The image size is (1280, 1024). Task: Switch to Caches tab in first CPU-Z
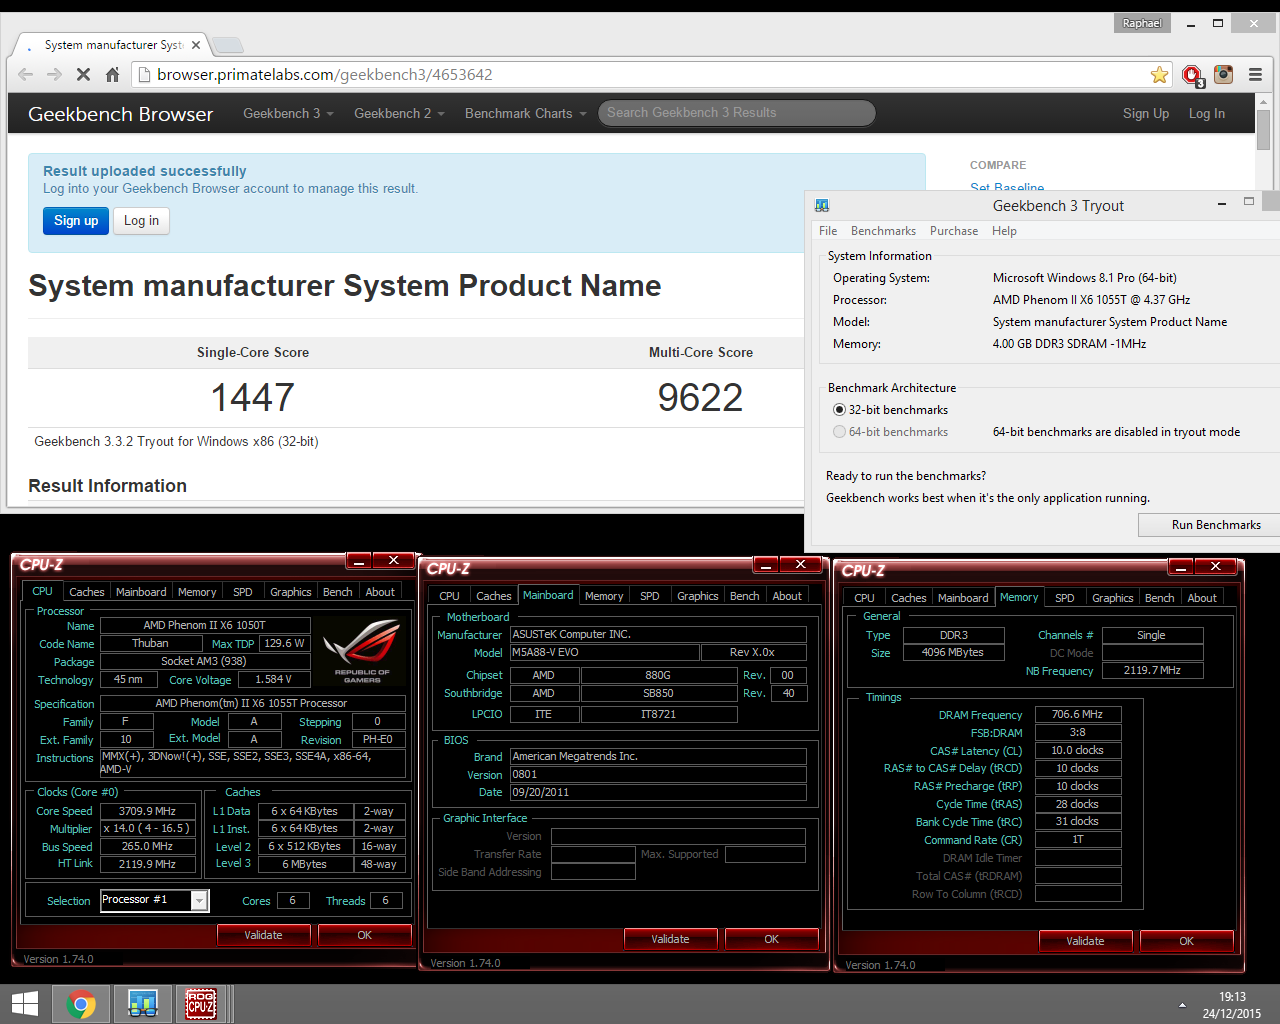pos(87,592)
